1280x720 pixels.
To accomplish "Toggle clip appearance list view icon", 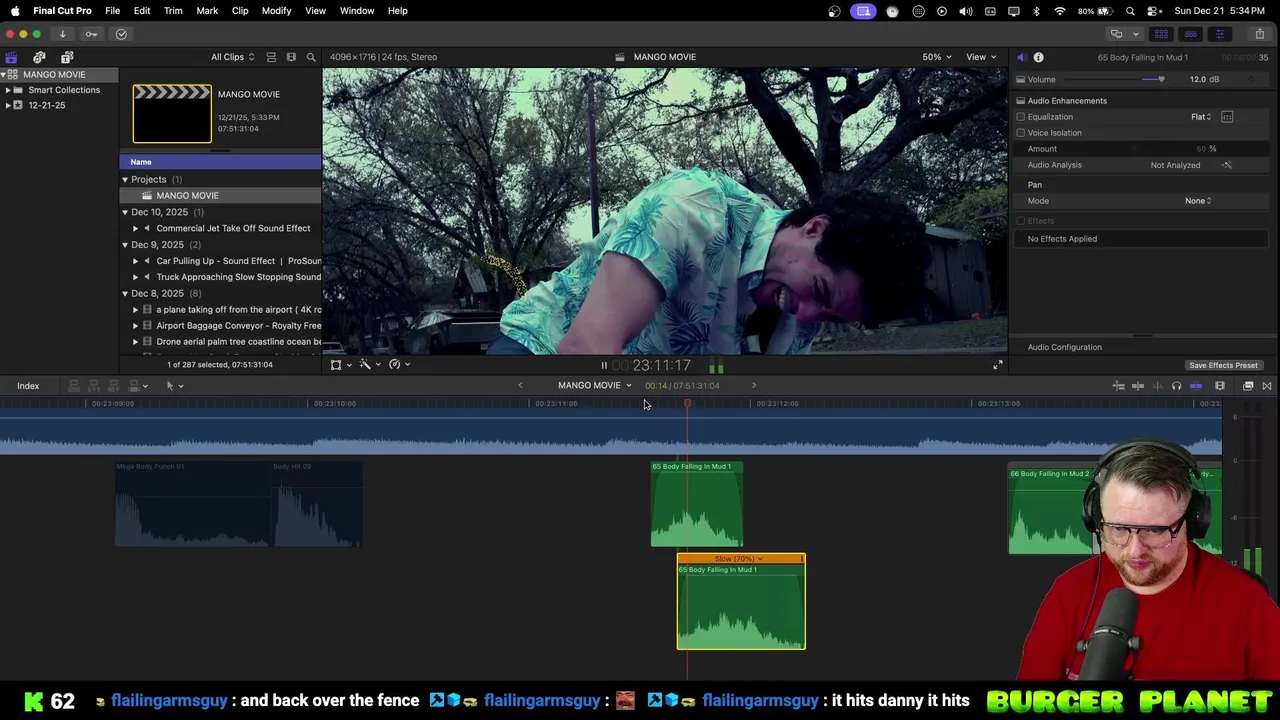I will (x=271, y=57).
